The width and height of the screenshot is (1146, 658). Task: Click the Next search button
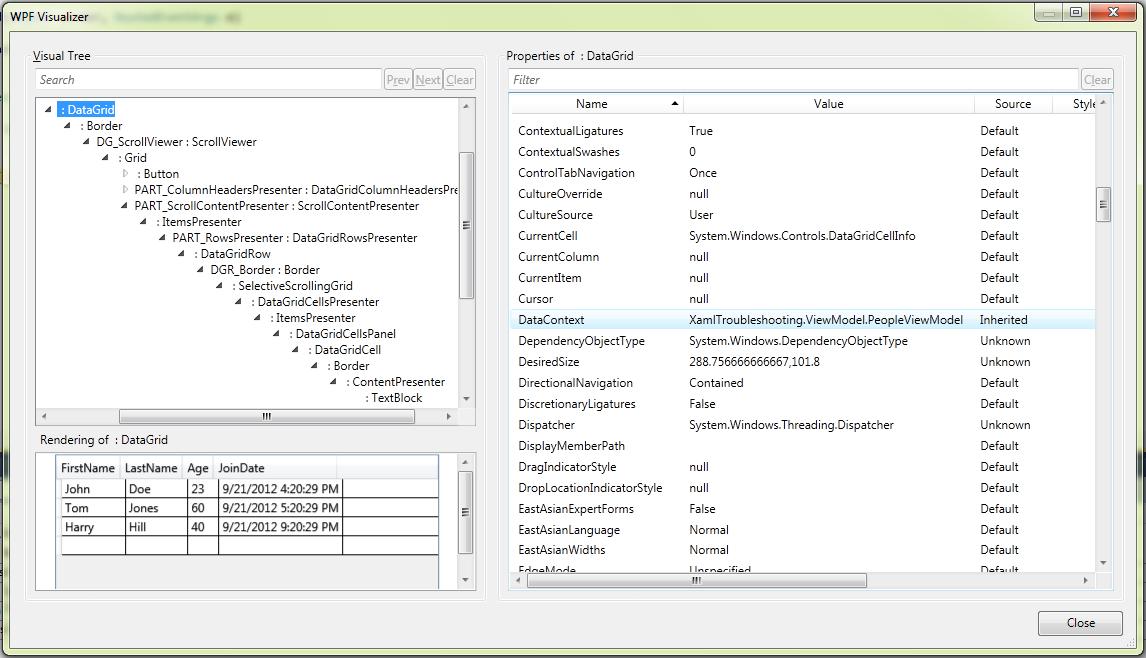[x=427, y=78]
